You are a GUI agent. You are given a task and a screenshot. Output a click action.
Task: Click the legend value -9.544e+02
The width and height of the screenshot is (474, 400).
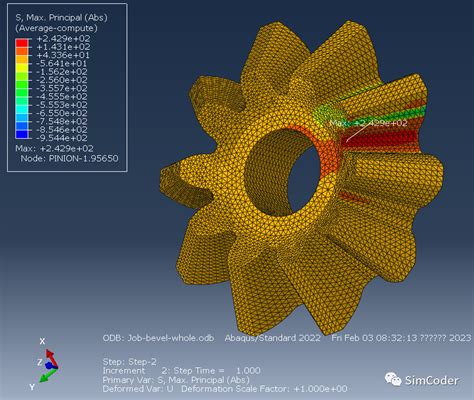[62, 138]
